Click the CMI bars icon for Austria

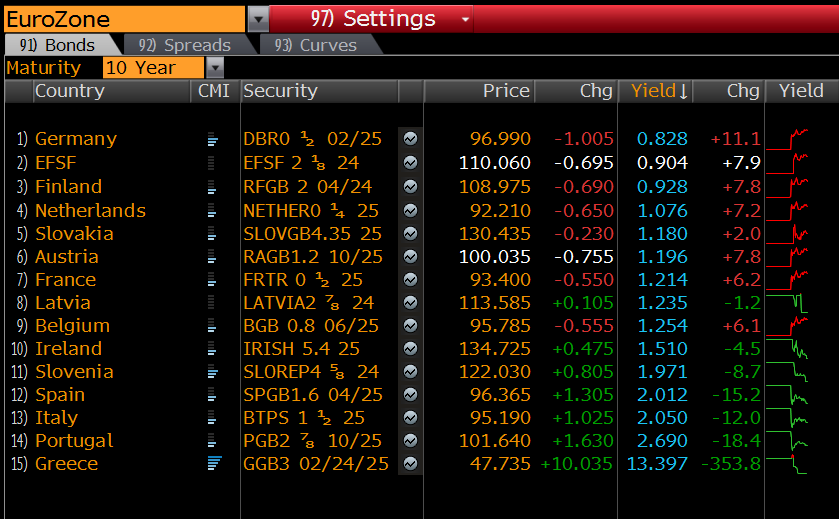211,257
